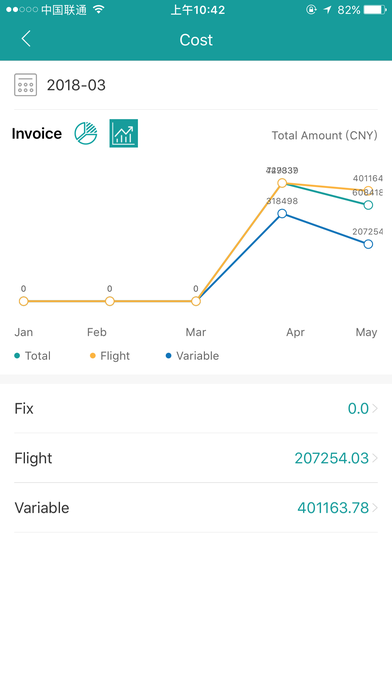Toggle the Variable series in legend
The height and width of the screenshot is (696, 392).
tap(192, 356)
